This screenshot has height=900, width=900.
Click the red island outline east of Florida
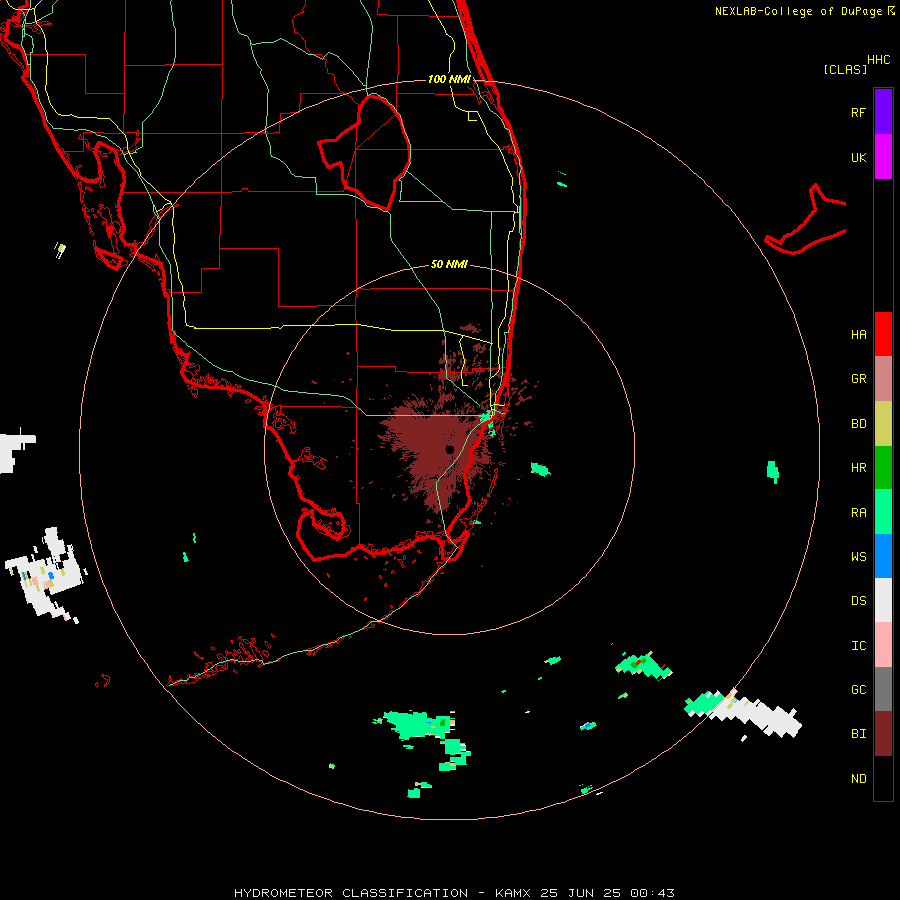[806, 220]
